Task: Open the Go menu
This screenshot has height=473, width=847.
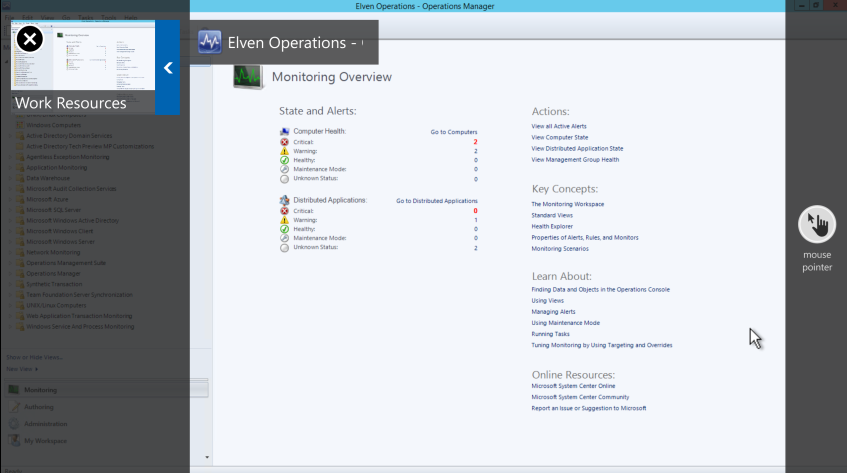Action: (66, 18)
